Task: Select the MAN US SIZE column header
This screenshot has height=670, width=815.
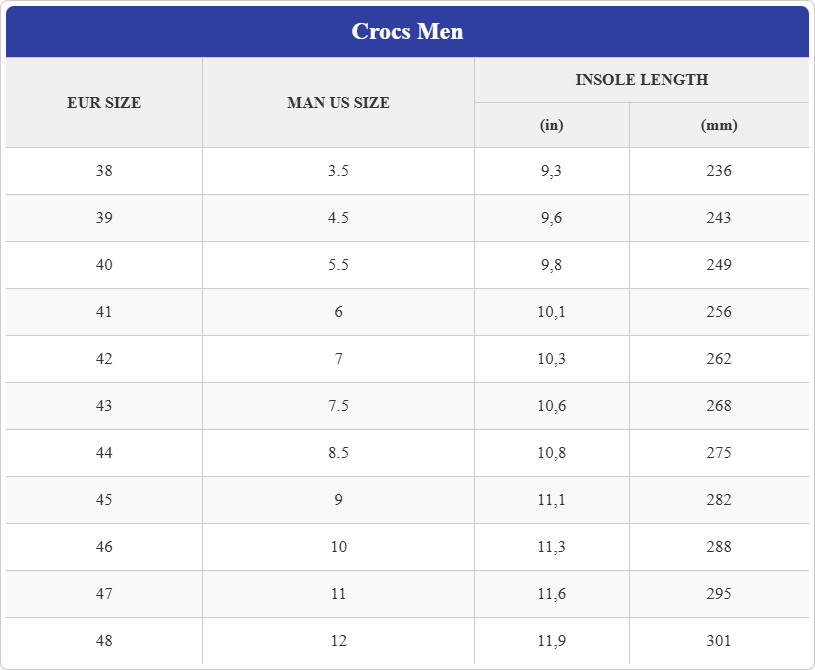Action: pyautogui.click(x=338, y=102)
